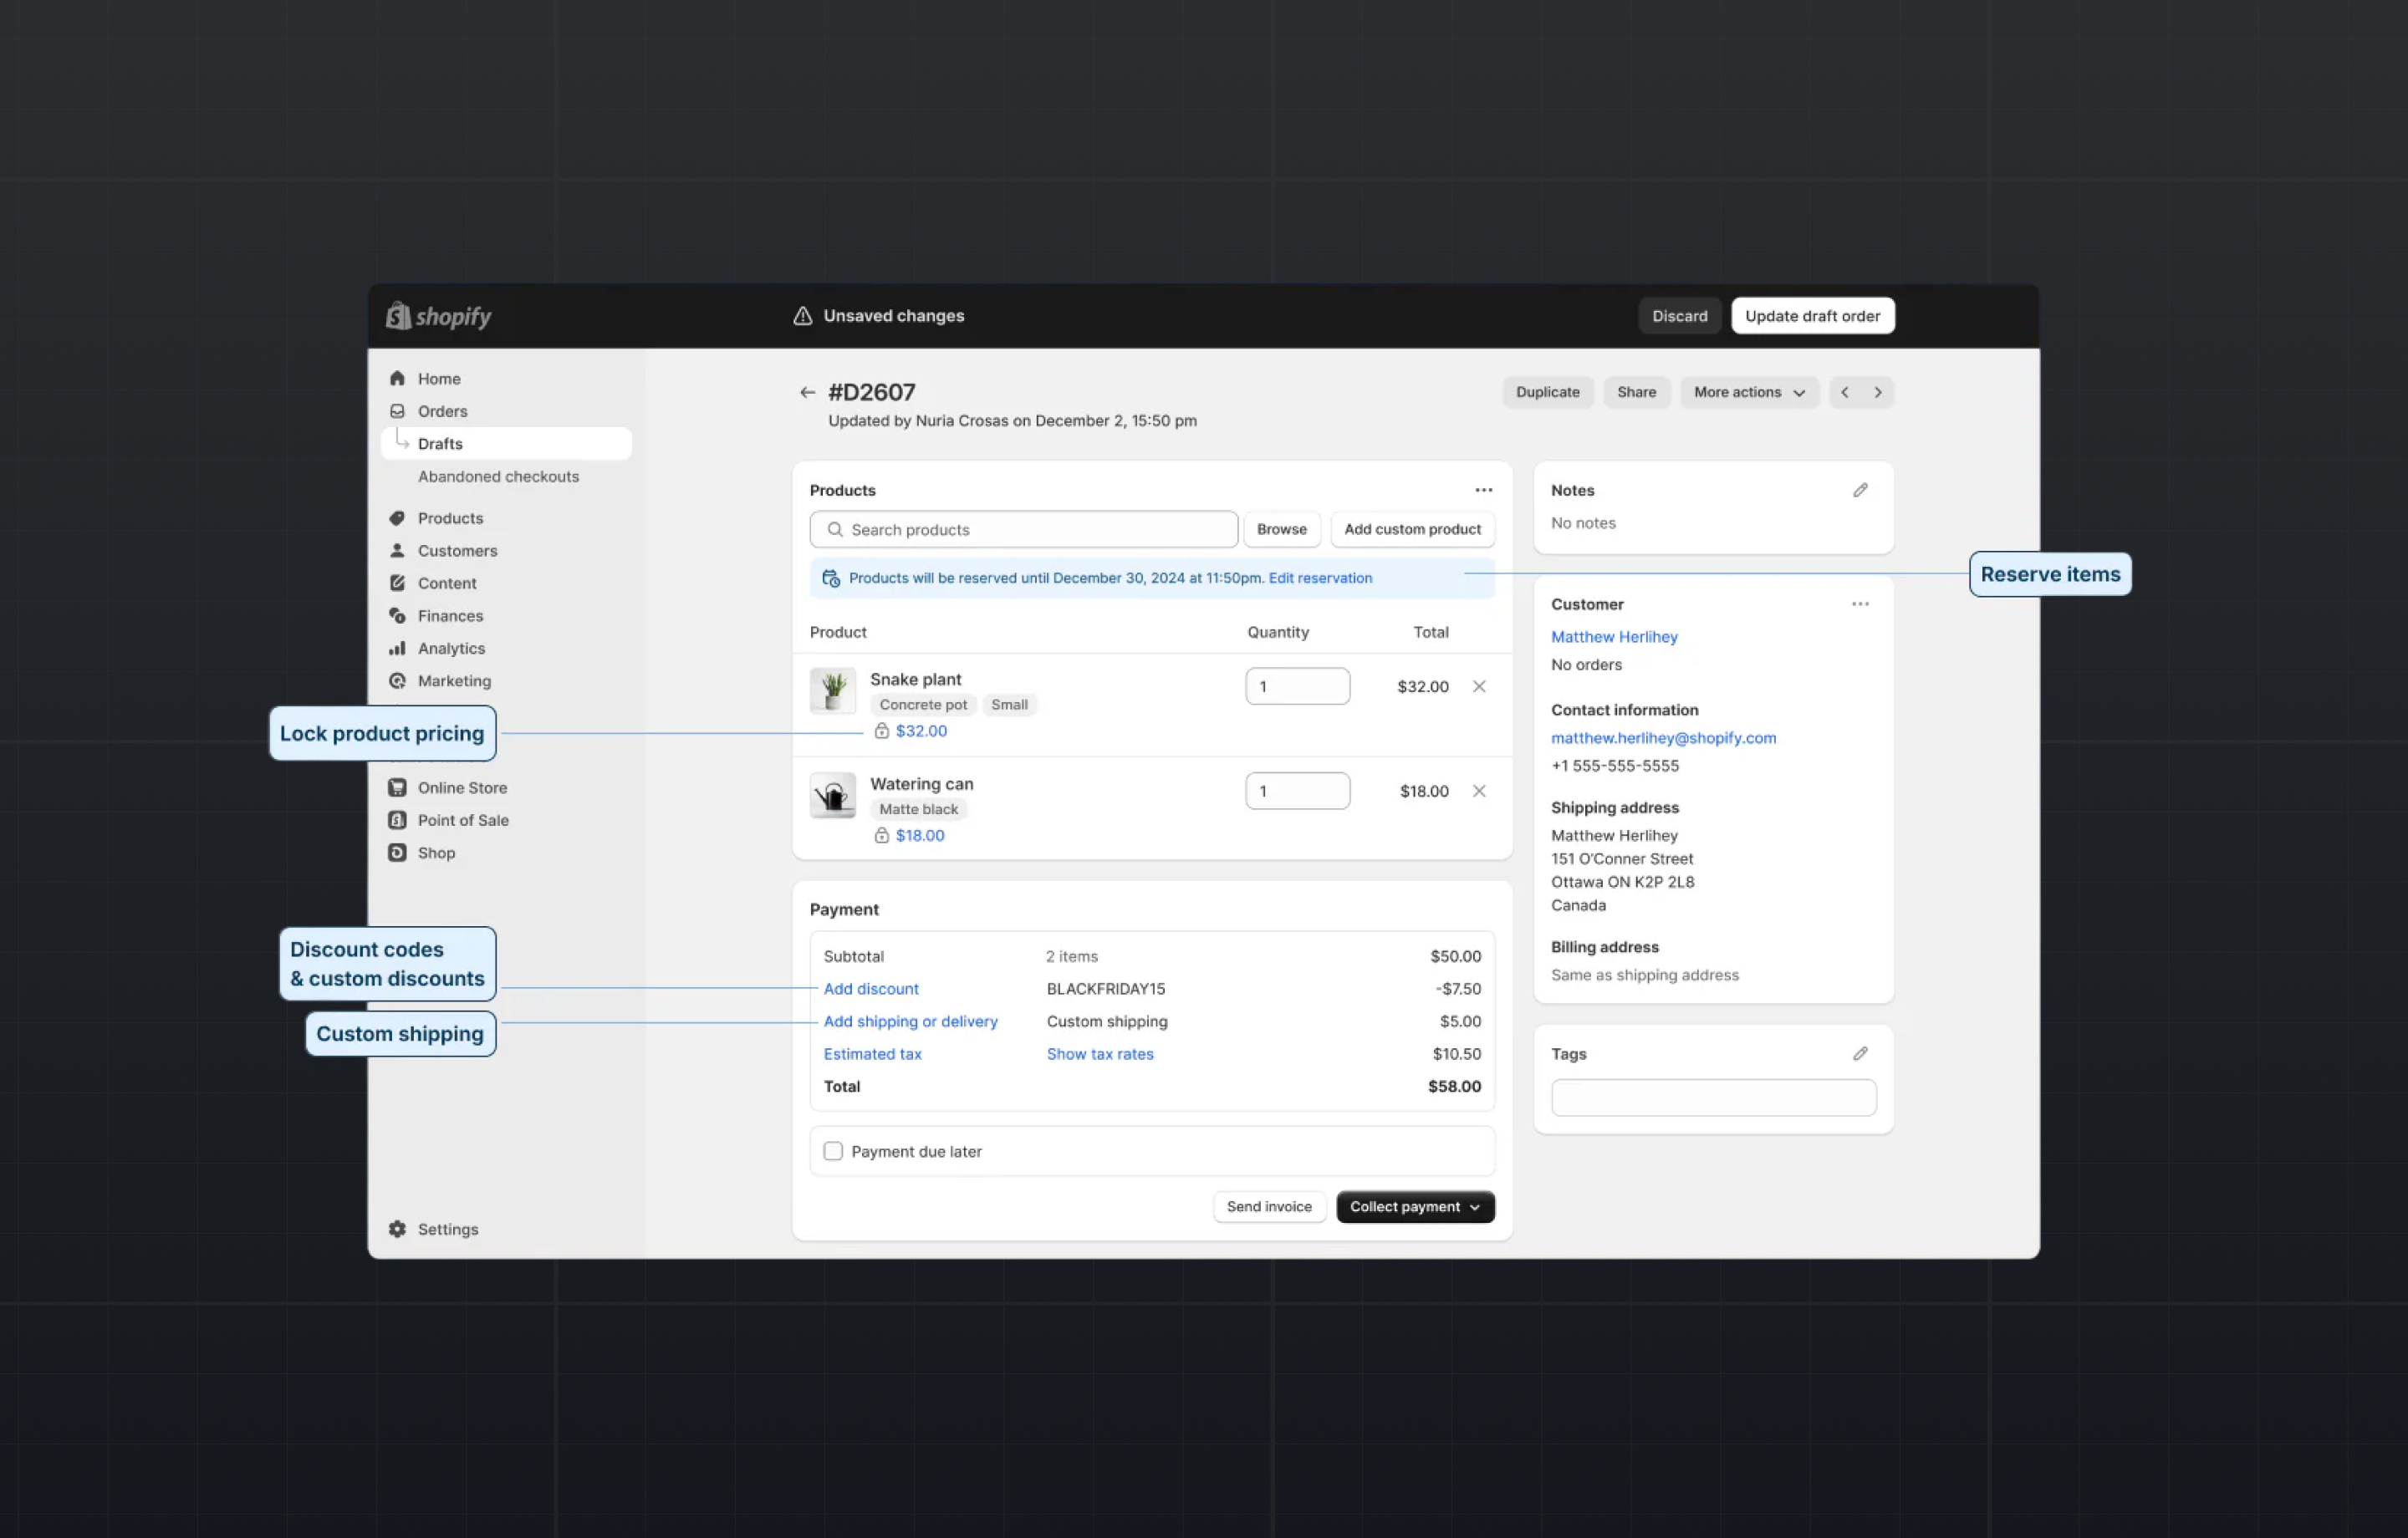Image resolution: width=2408 pixels, height=1538 pixels.
Task: Open the Customer card three-dot menu
Action: (x=1860, y=604)
